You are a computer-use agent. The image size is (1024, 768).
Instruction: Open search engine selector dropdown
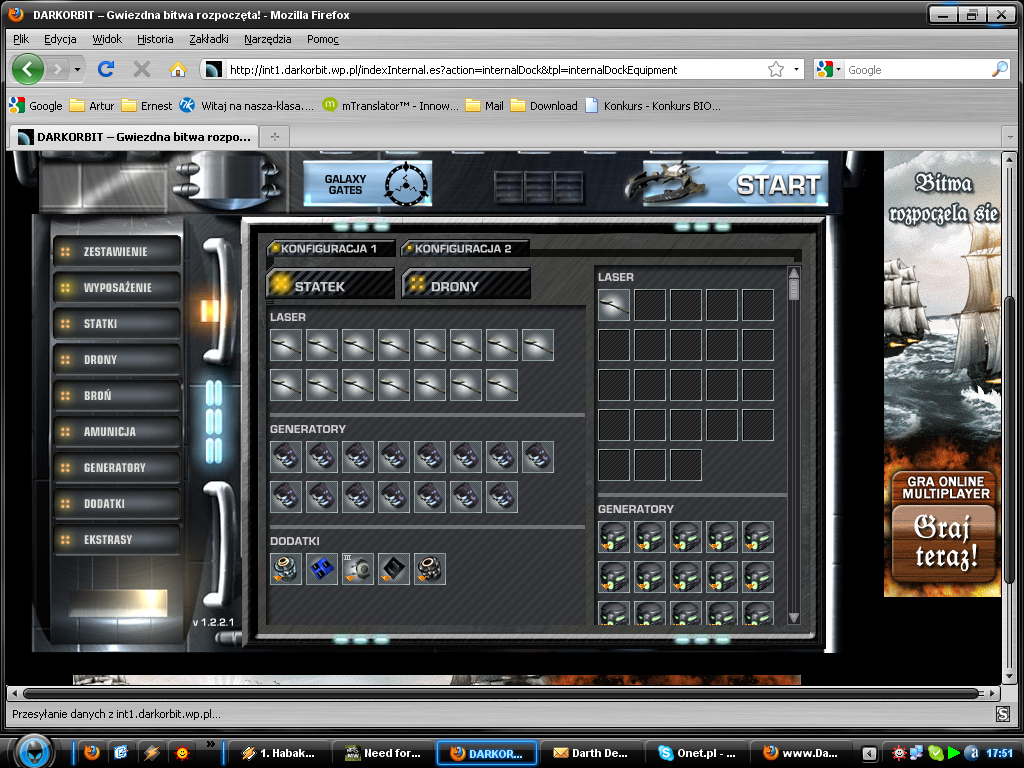tap(828, 69)
